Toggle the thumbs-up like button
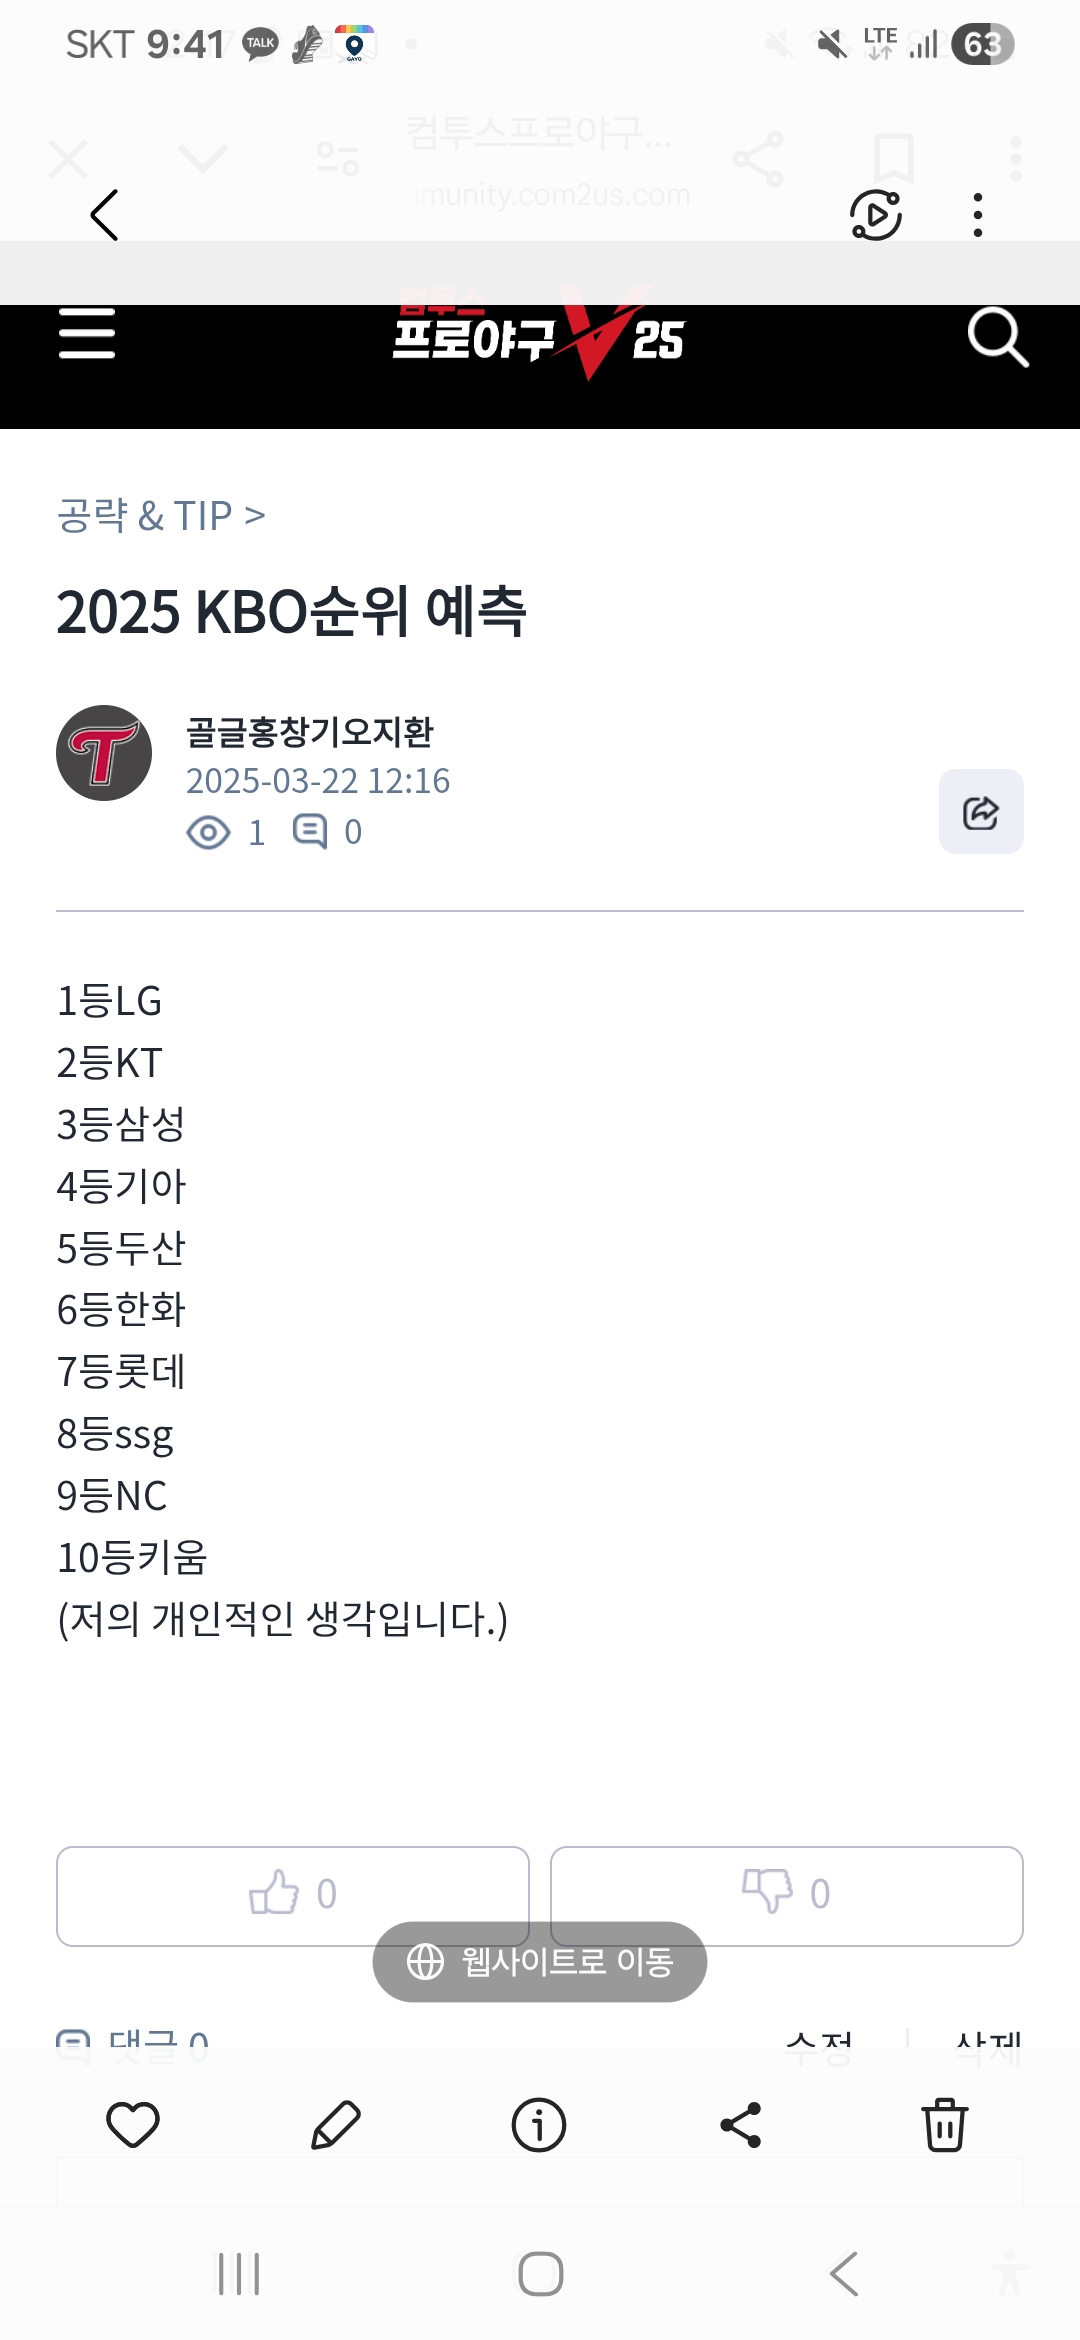Image resolution: width=1080 pixels, height=2340 pixels. point(292,1895)
